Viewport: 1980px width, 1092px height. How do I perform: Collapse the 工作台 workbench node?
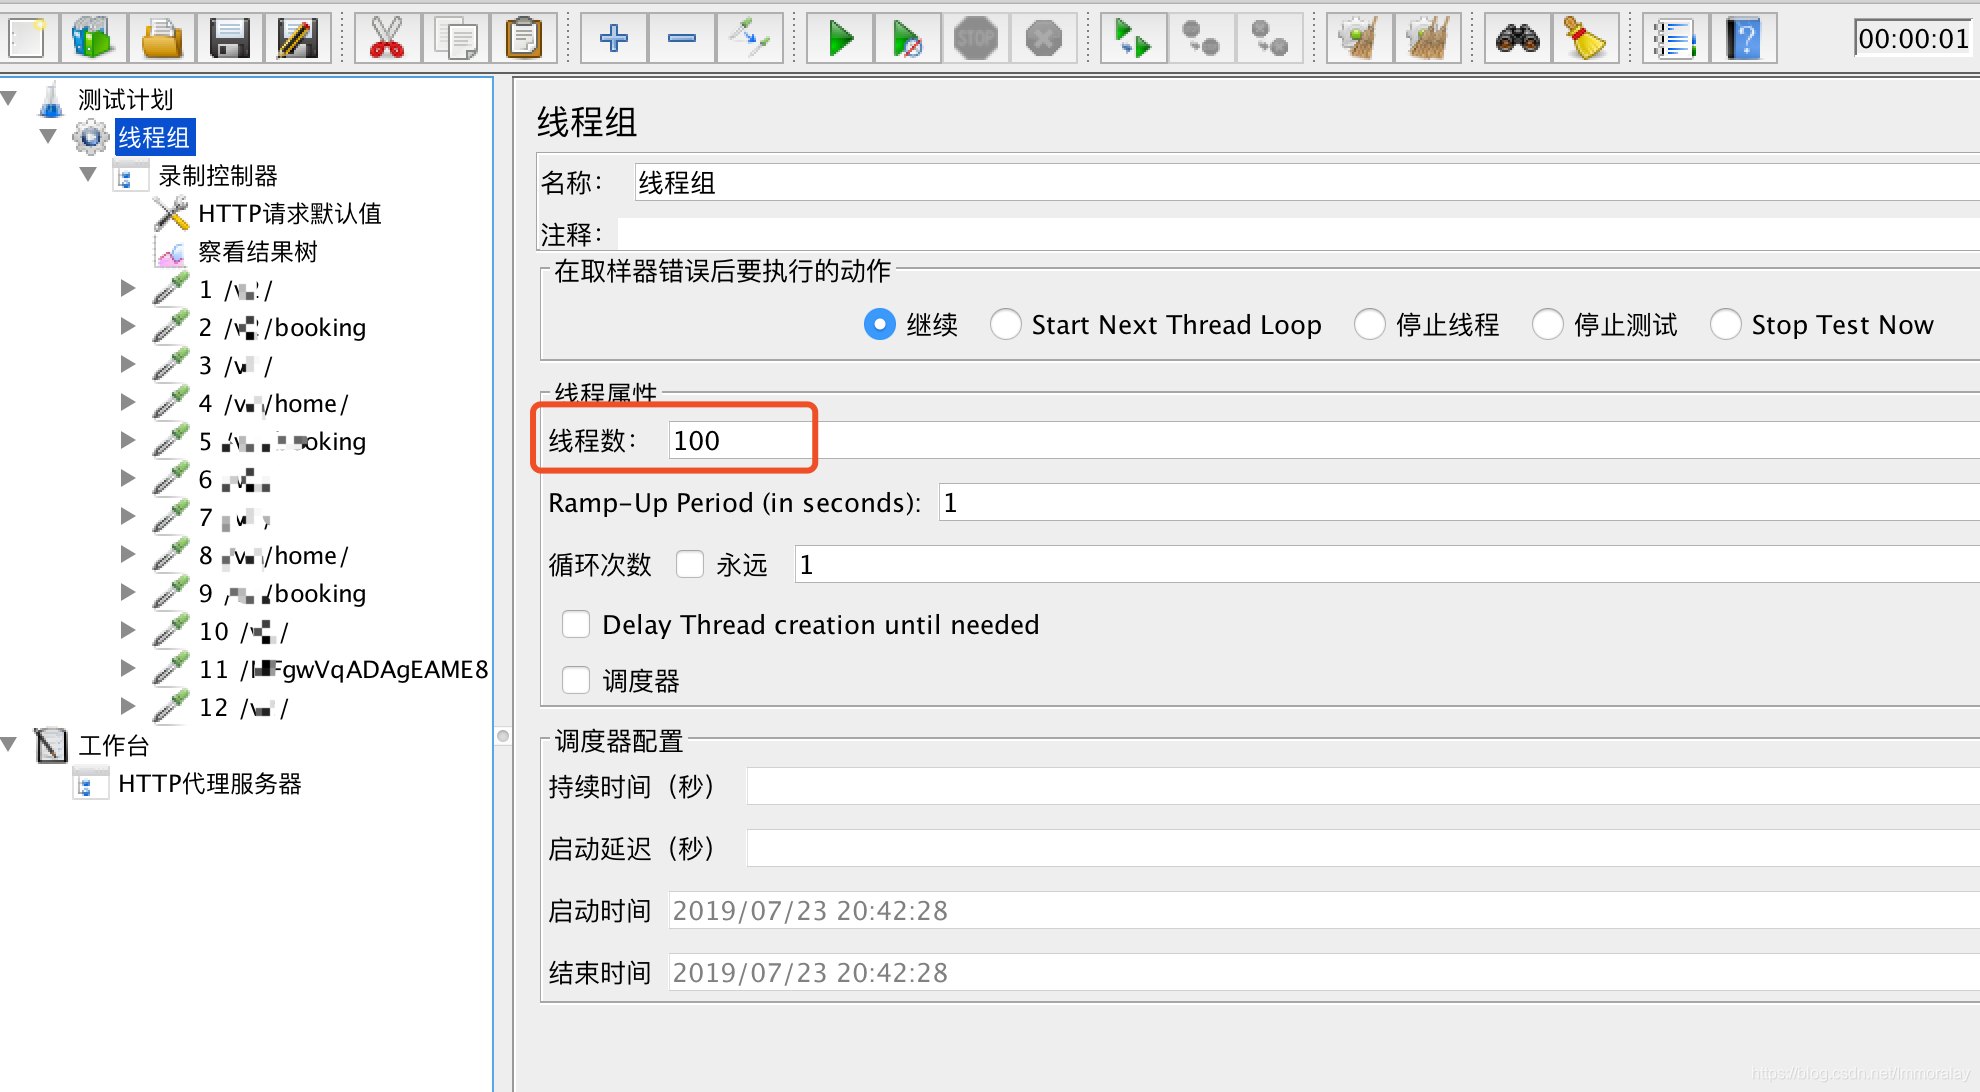tap(10, 745)
